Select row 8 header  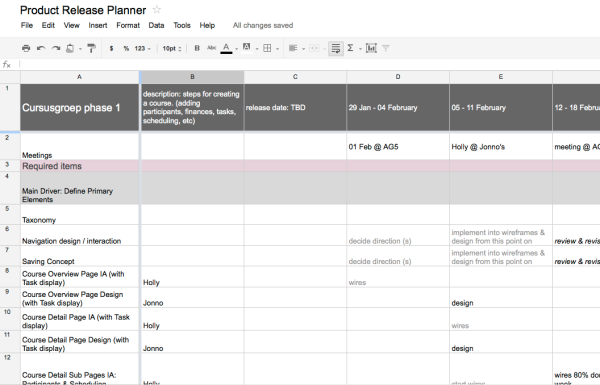(10, 277)
